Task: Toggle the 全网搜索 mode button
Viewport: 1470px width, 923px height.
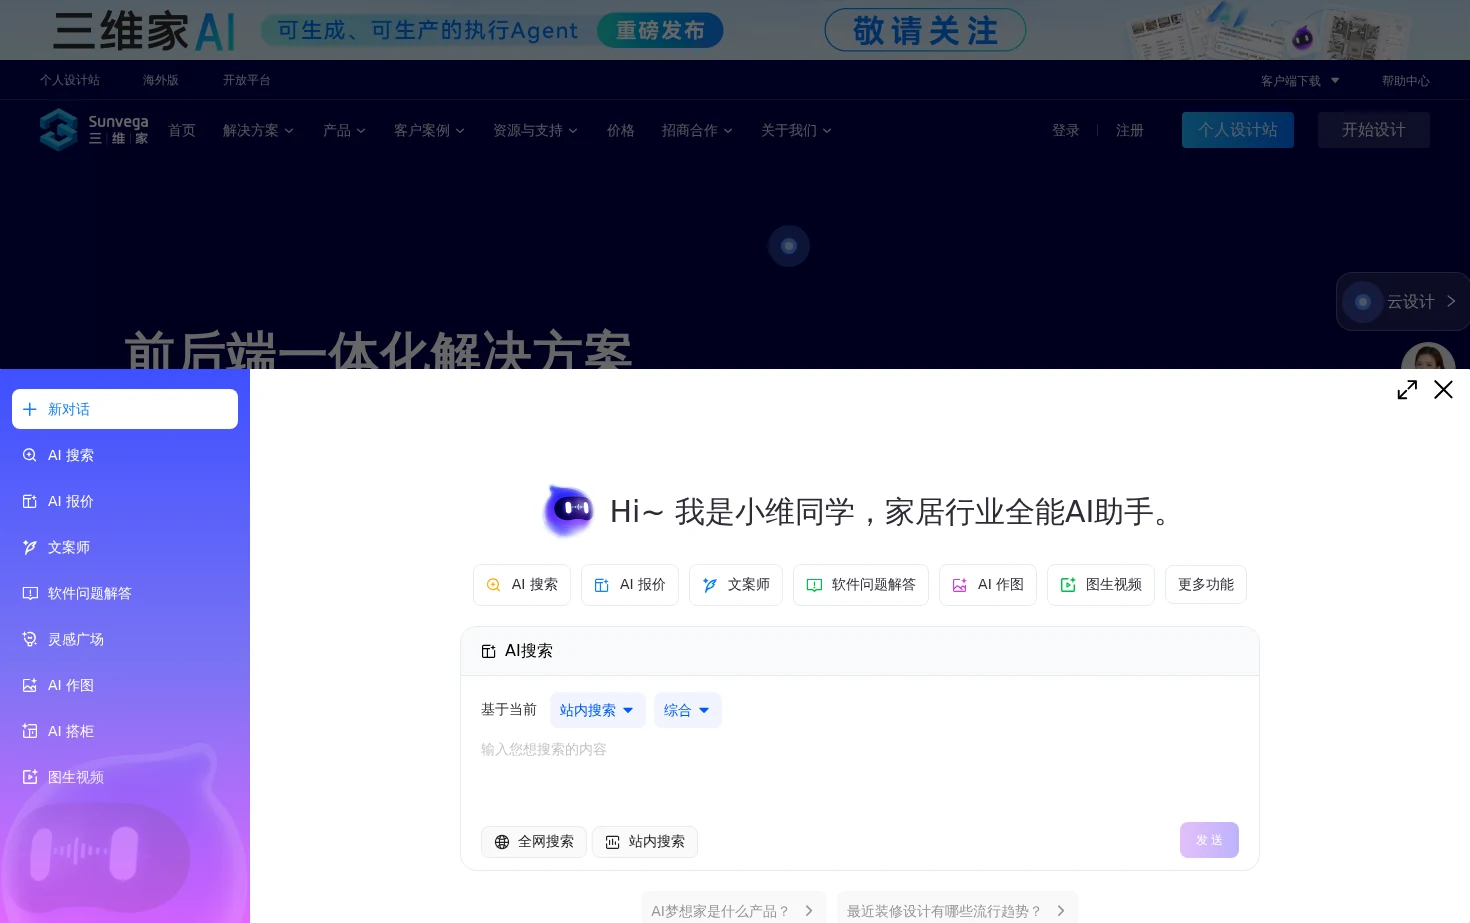Action: pos(535,842)
